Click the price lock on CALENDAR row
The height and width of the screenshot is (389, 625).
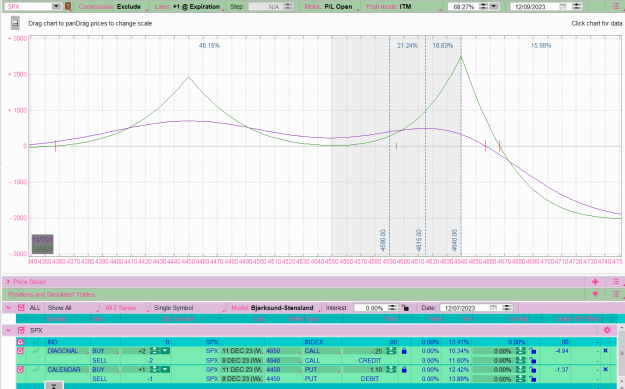pyautogui.click(x=404, y=370)
